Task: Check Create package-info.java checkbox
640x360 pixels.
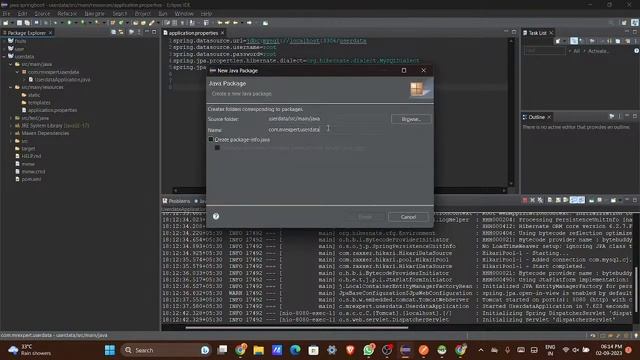Action: pos(211,140)
